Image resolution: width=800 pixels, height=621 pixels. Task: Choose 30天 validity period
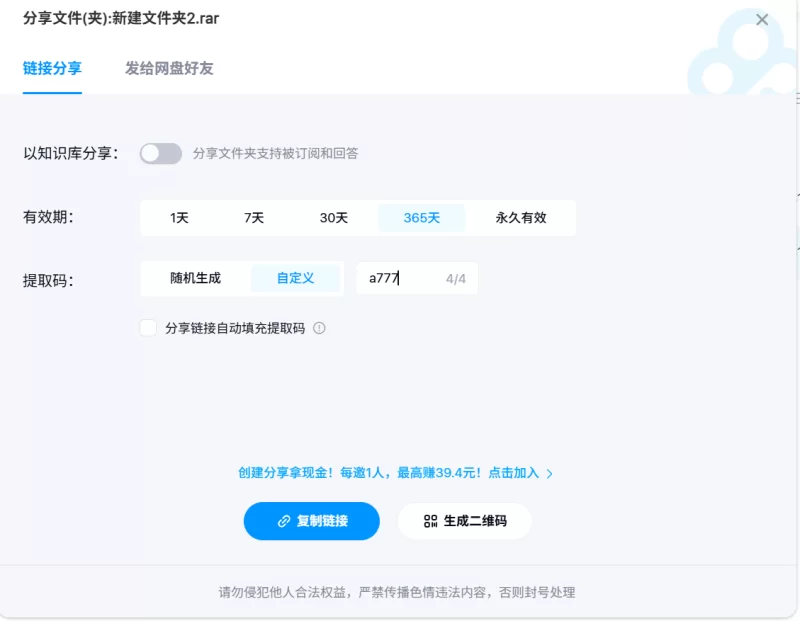tap(334, 218)
